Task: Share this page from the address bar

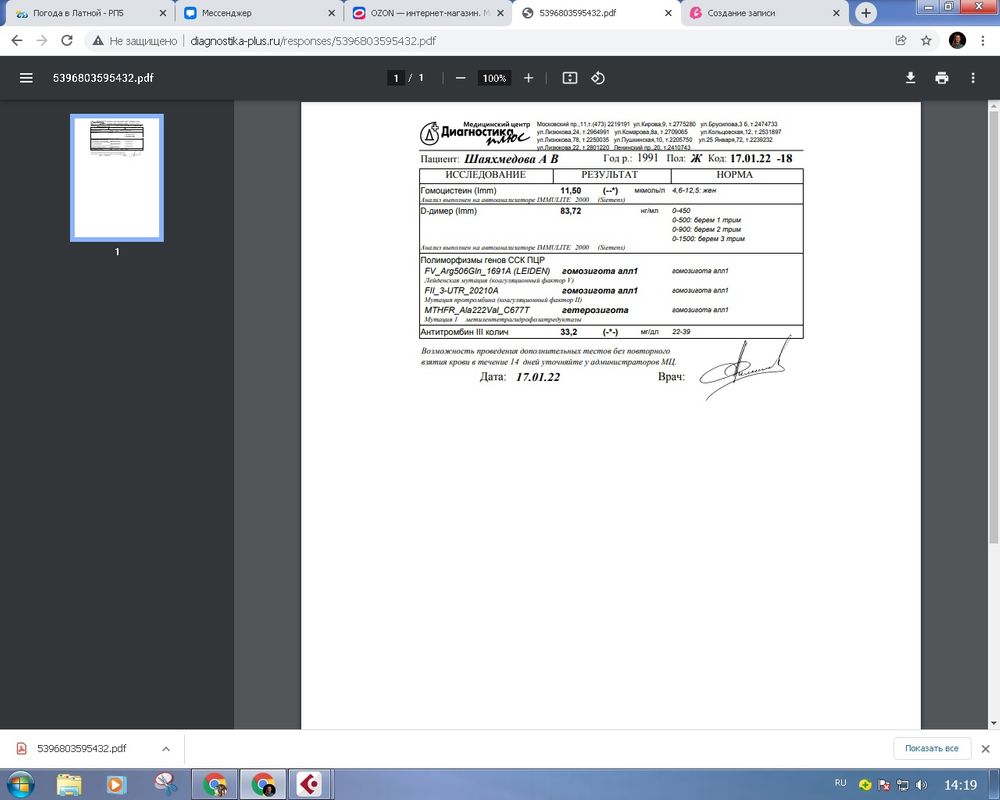Action: (x=901, y=41)
